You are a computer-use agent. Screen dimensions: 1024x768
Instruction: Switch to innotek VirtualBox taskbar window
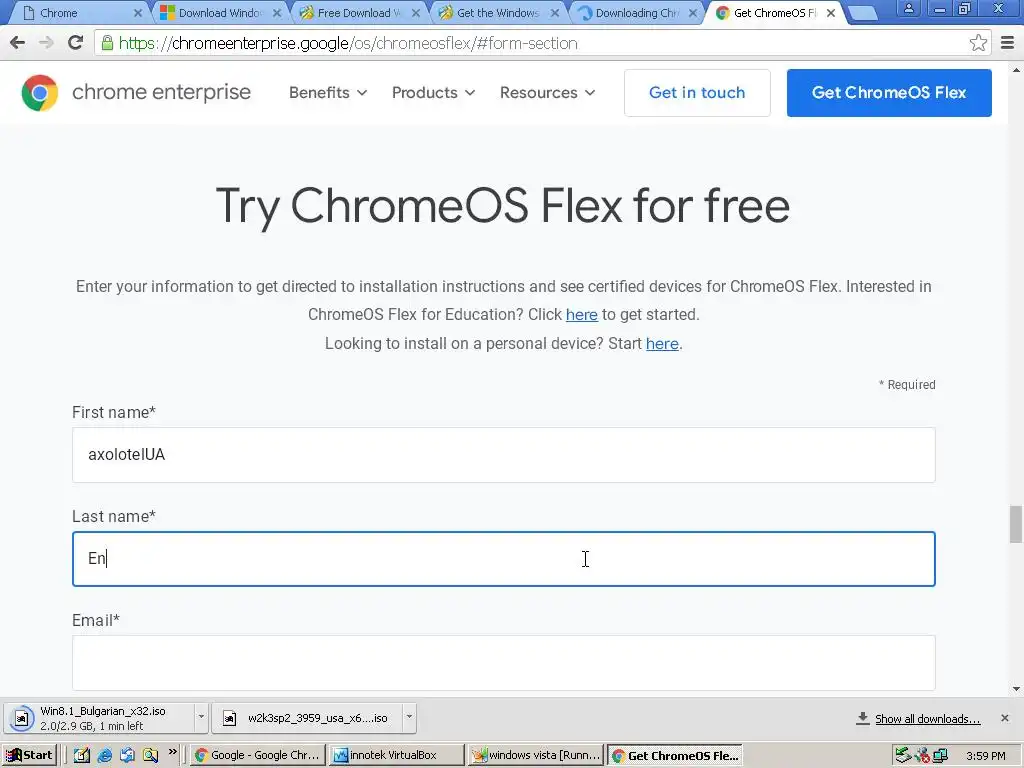[395, 755]
